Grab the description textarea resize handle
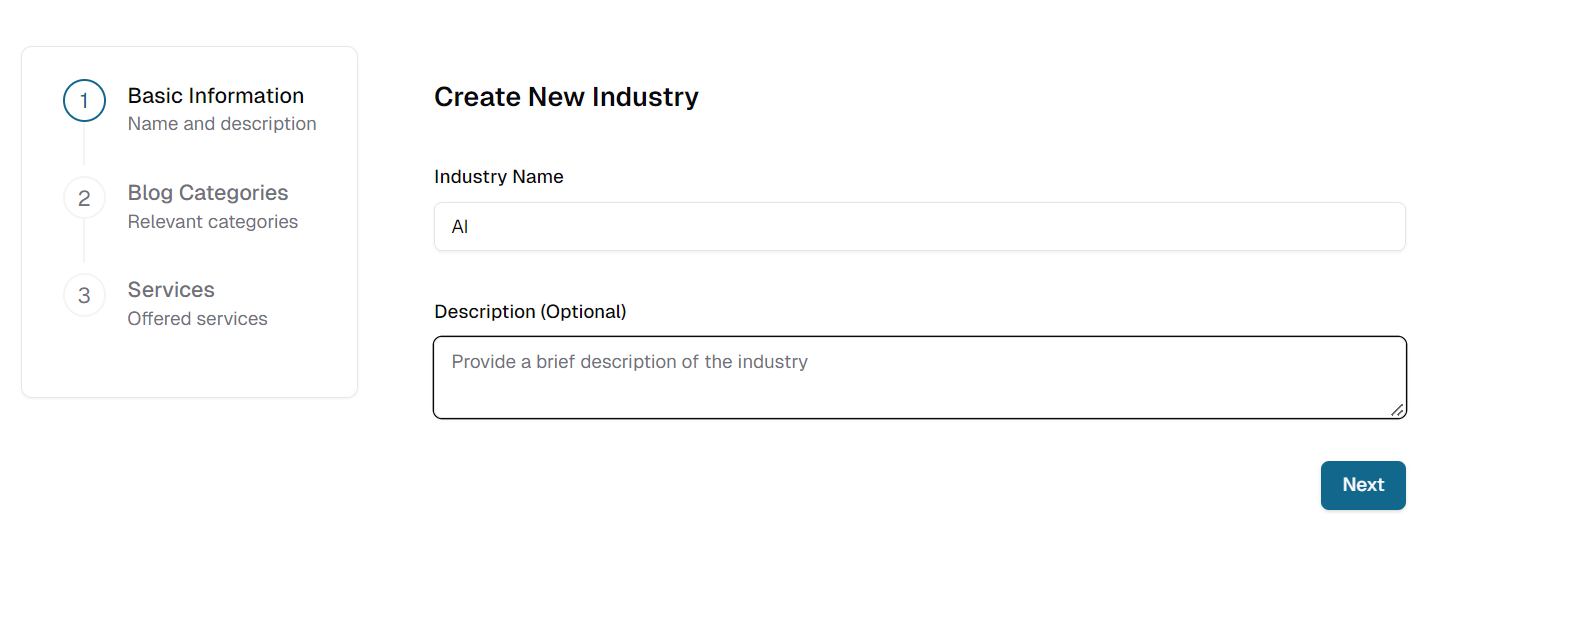The width and height of the screenshot is (1595, 624). tap(1397, 409)
